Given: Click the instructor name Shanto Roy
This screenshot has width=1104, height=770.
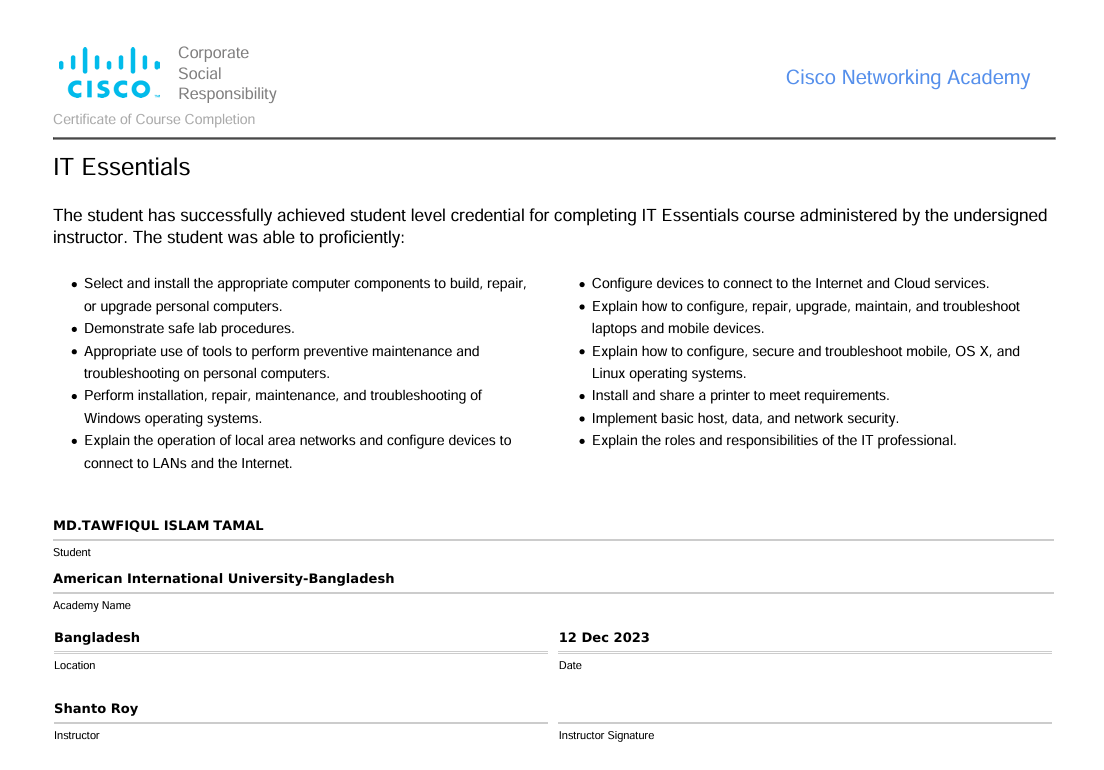Looking at the screenshot, I should tap(96, 709).
